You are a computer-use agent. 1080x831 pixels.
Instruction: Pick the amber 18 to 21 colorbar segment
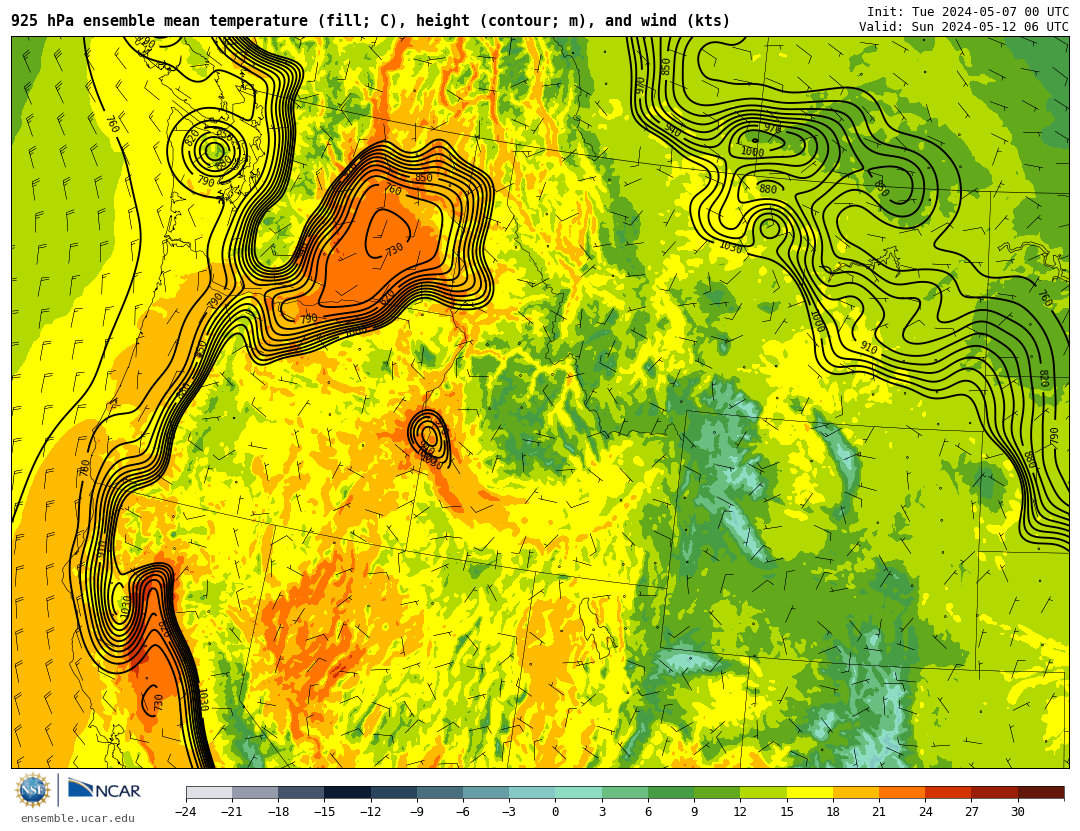pos(855,792)
